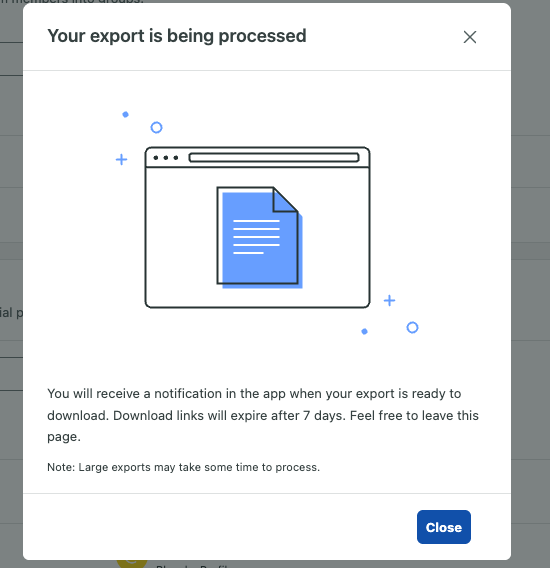Click the notification paragraph about download links
The image size is (550, 568).
263,415
